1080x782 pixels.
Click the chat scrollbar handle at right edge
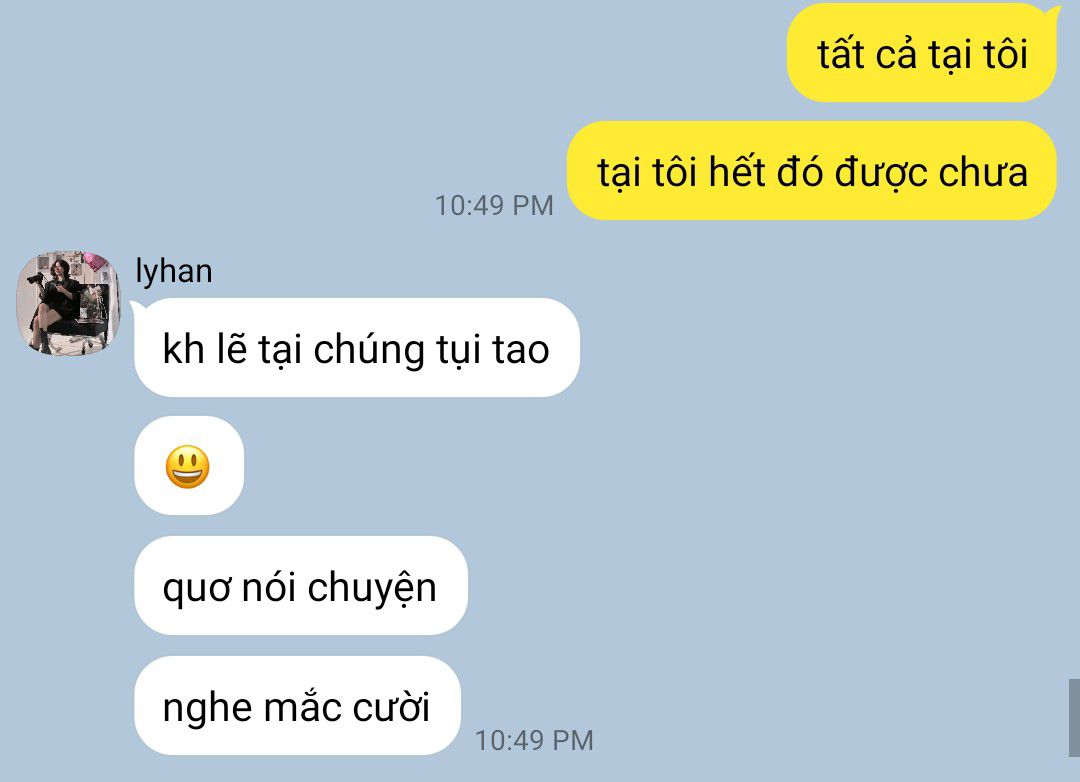pyautogui.click(x=1074, y=718)
